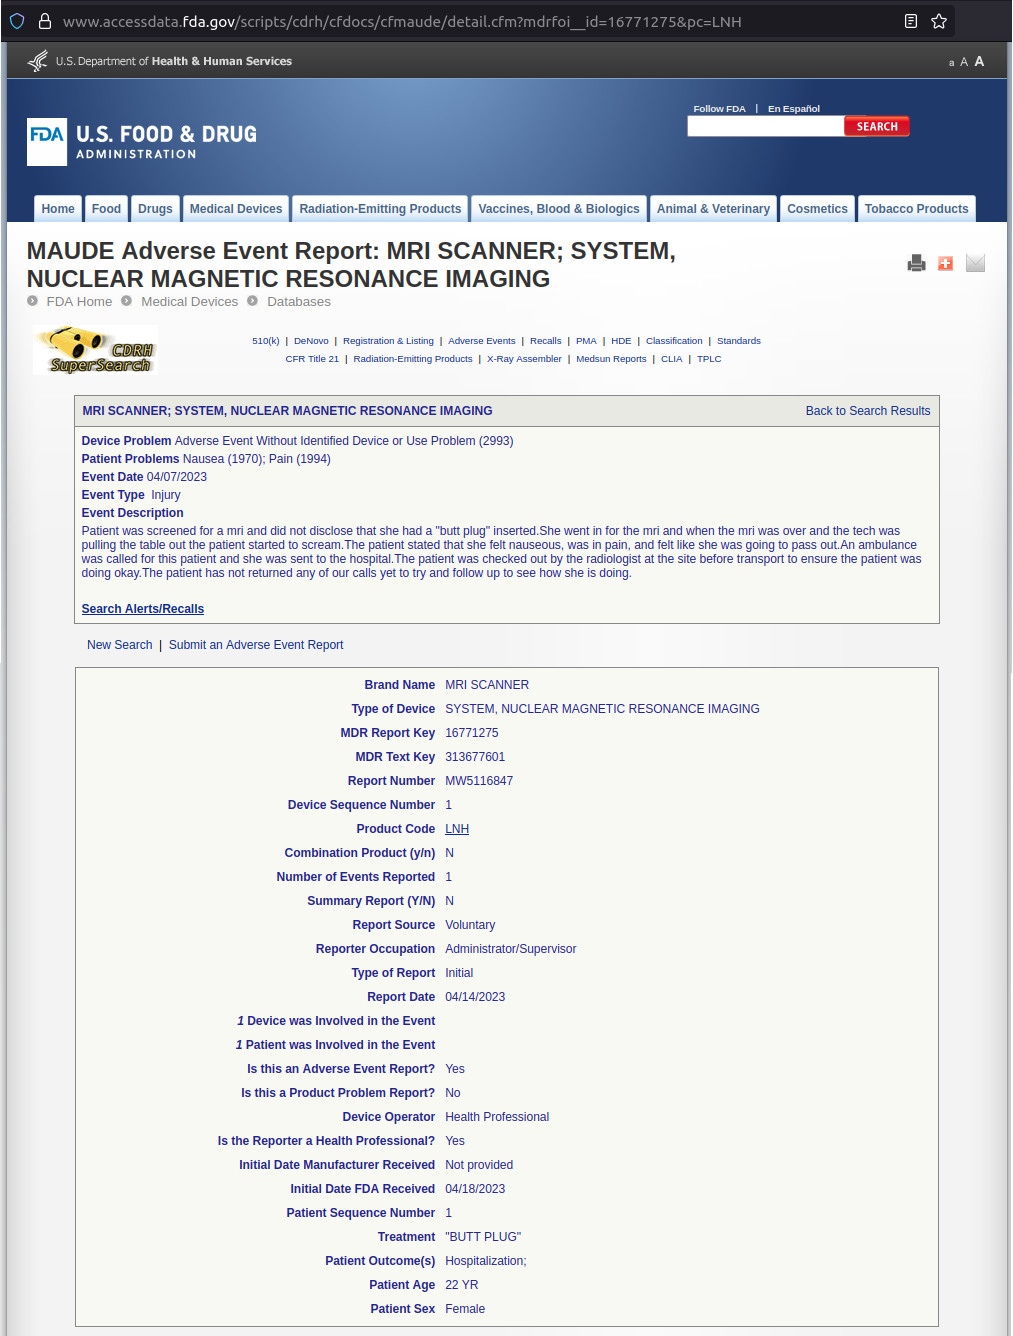This screenshot has height=1336, width=1013.
Task: Open Recalls database link
Action: click(x=545, y=341)
